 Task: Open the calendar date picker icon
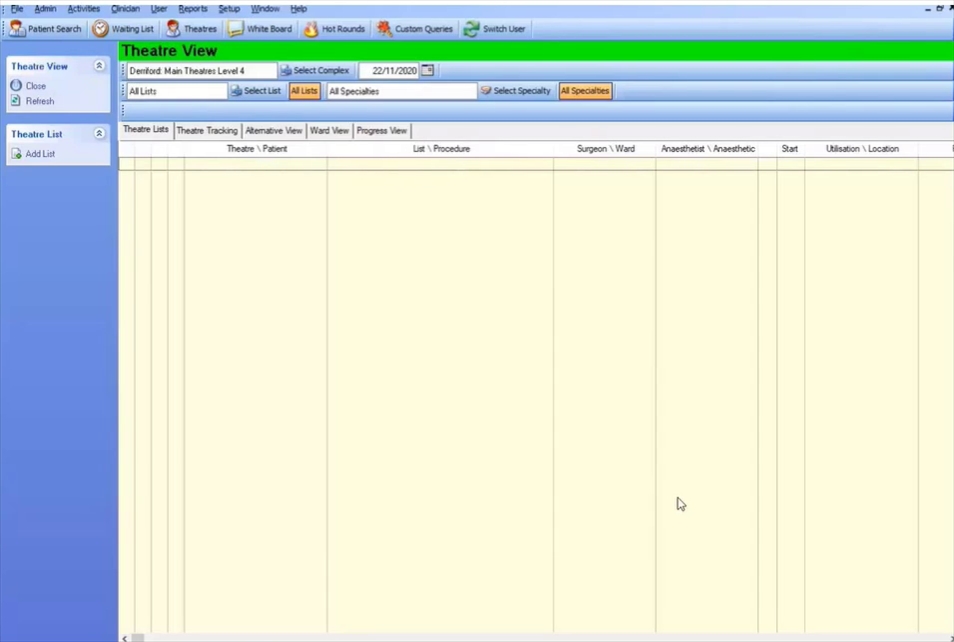428,71
